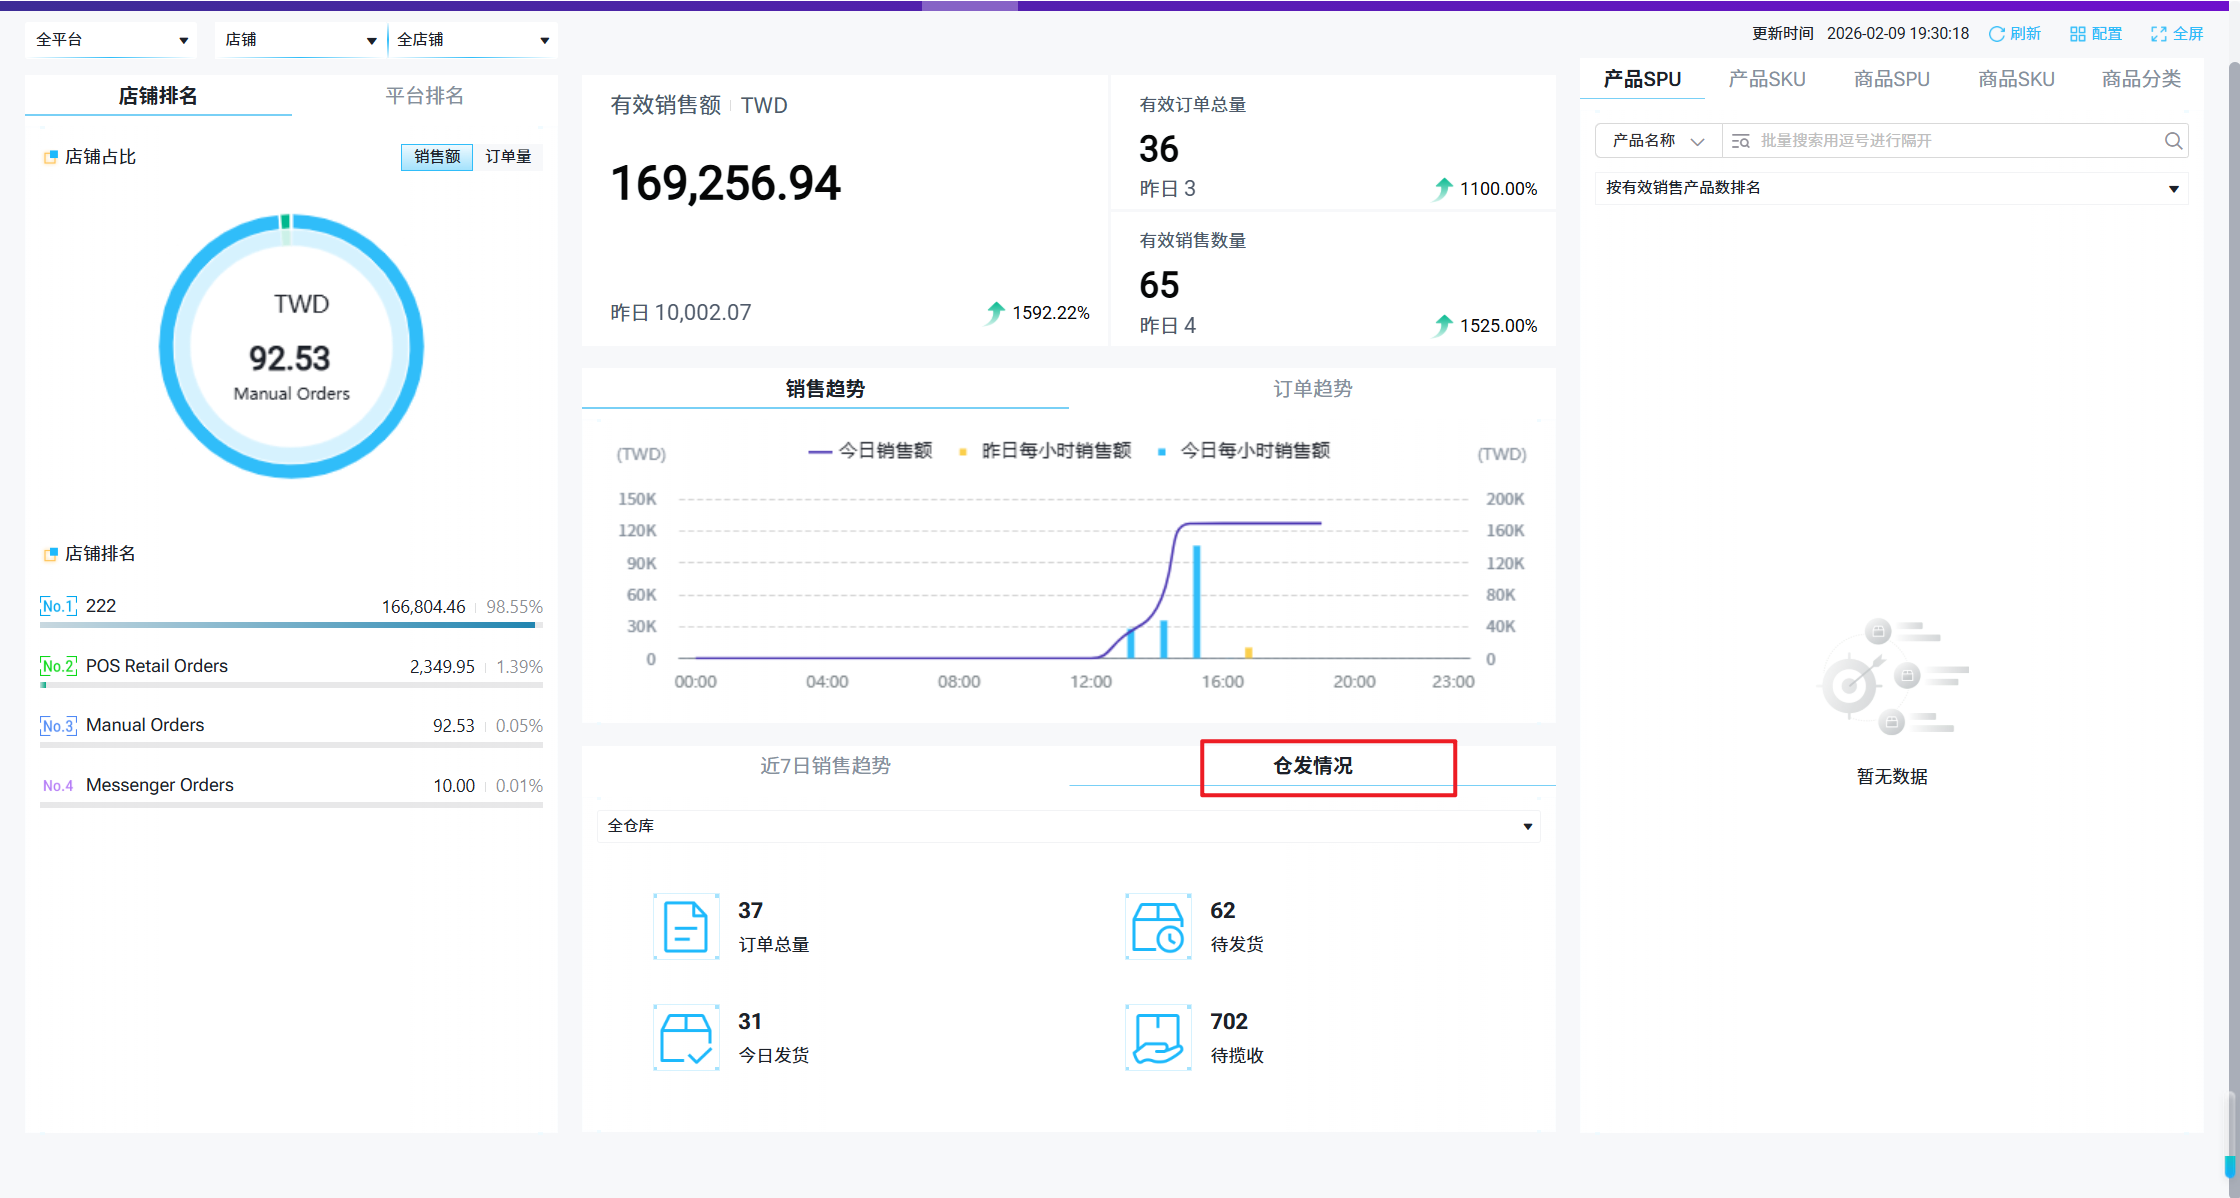Click the 订单总量 document icon
2240x1198 pixels.
[686, 927]
